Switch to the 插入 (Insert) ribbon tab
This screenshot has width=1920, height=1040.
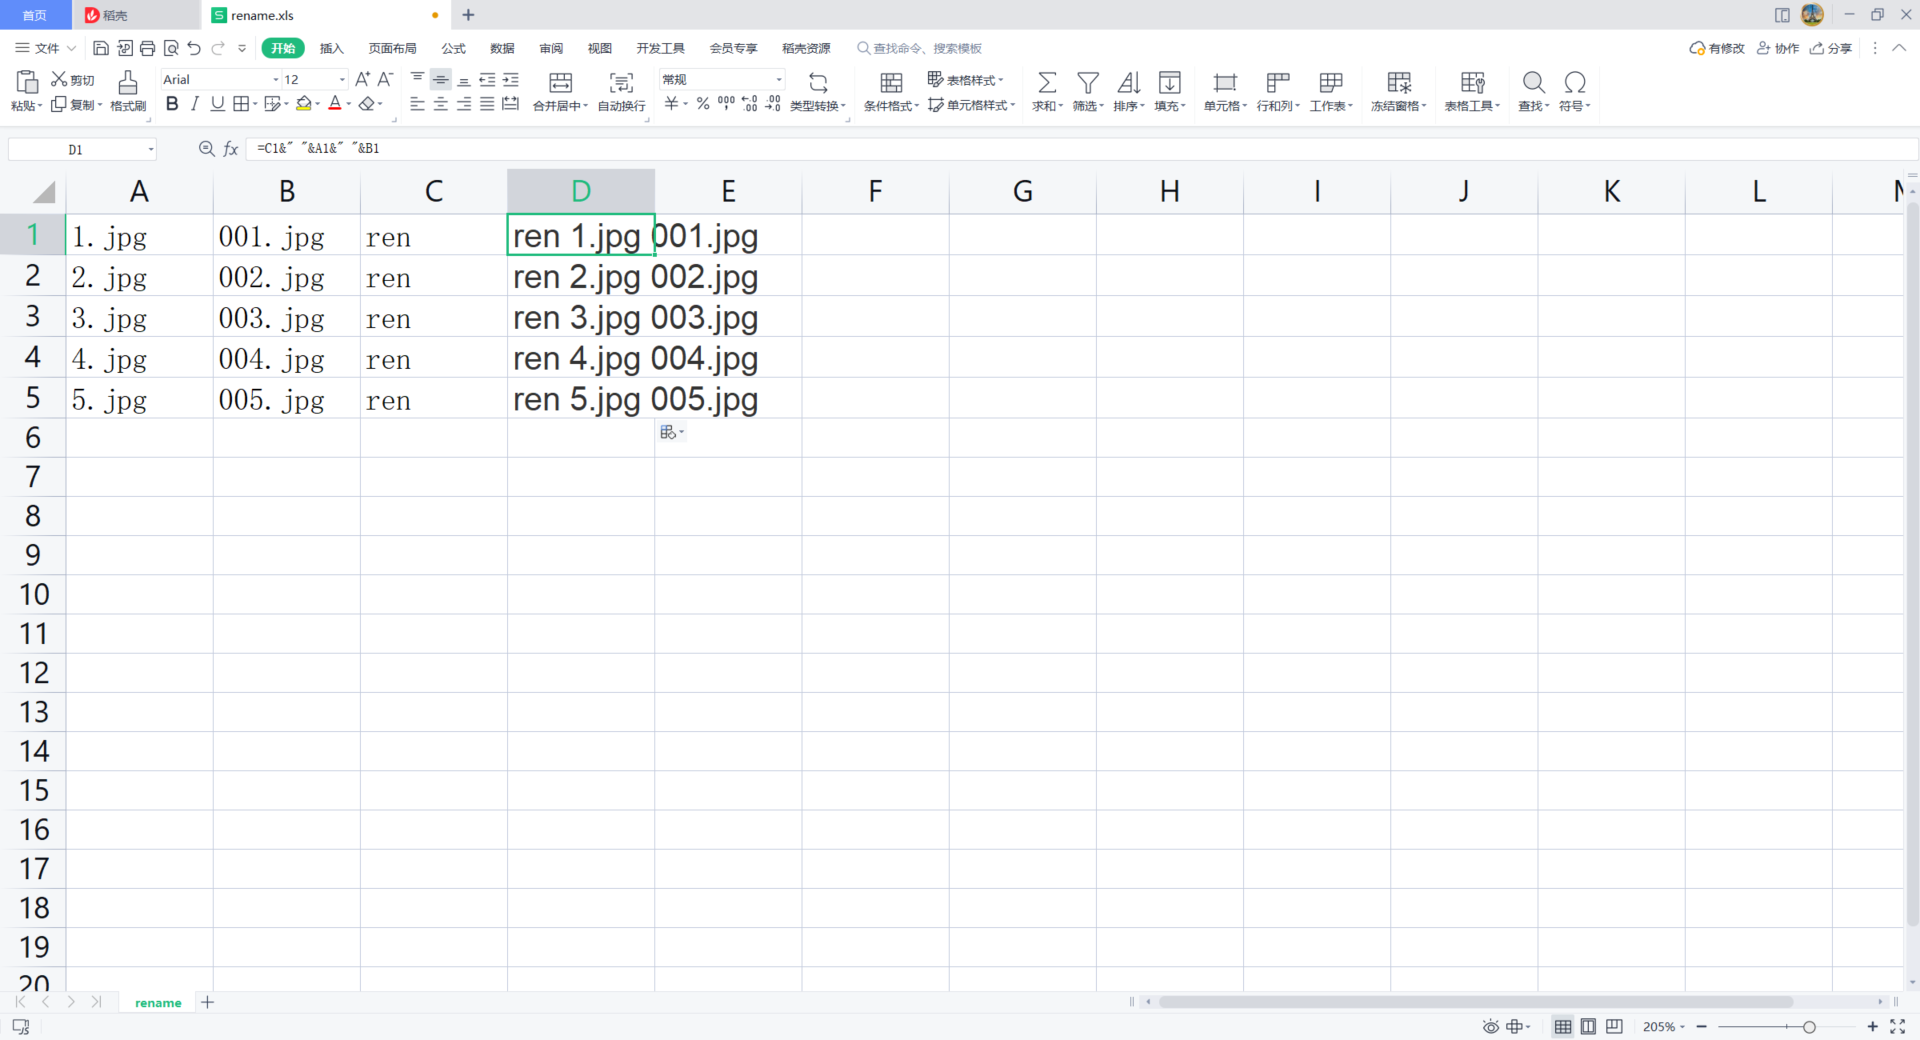coord(331,48)
